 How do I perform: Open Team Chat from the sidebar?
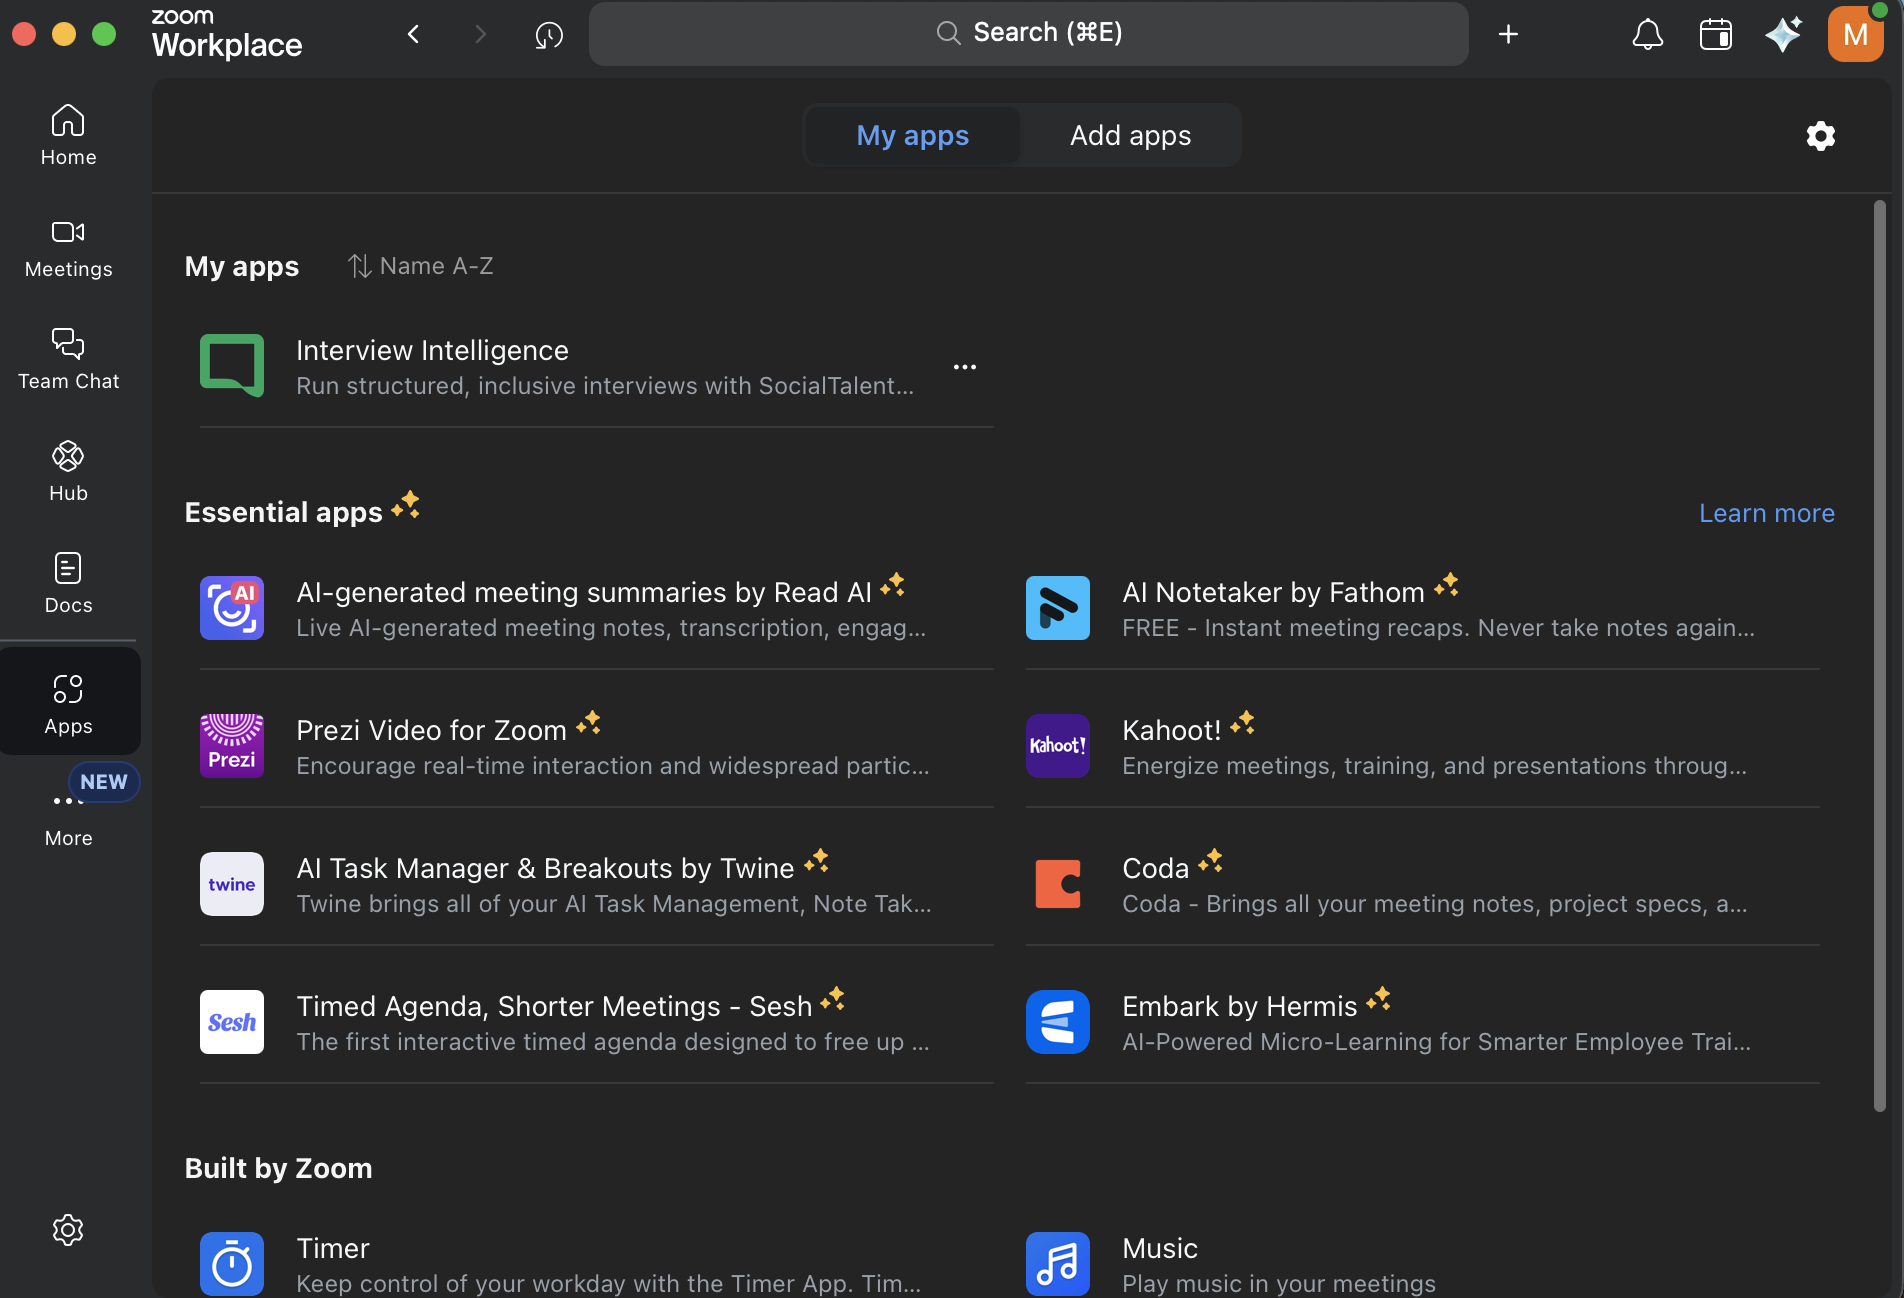coord(68,358)
